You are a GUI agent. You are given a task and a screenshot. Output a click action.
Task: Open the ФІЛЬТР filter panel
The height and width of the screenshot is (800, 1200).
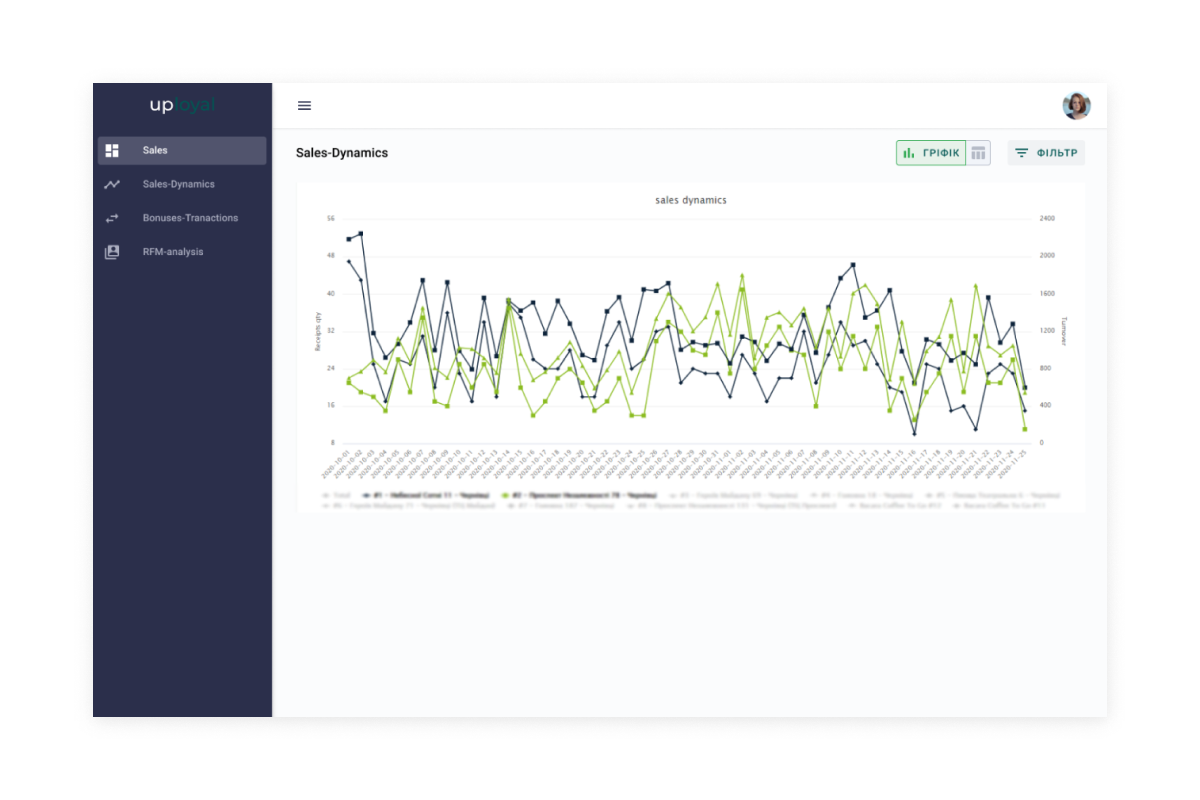point(1046,153)
